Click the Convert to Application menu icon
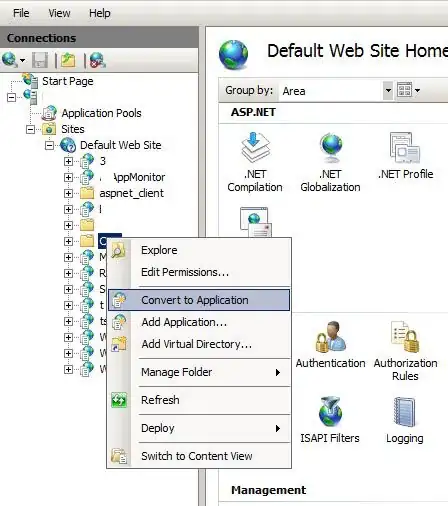Image resolution: width=448 pixels, height=506 pixels. coord(119,300)
